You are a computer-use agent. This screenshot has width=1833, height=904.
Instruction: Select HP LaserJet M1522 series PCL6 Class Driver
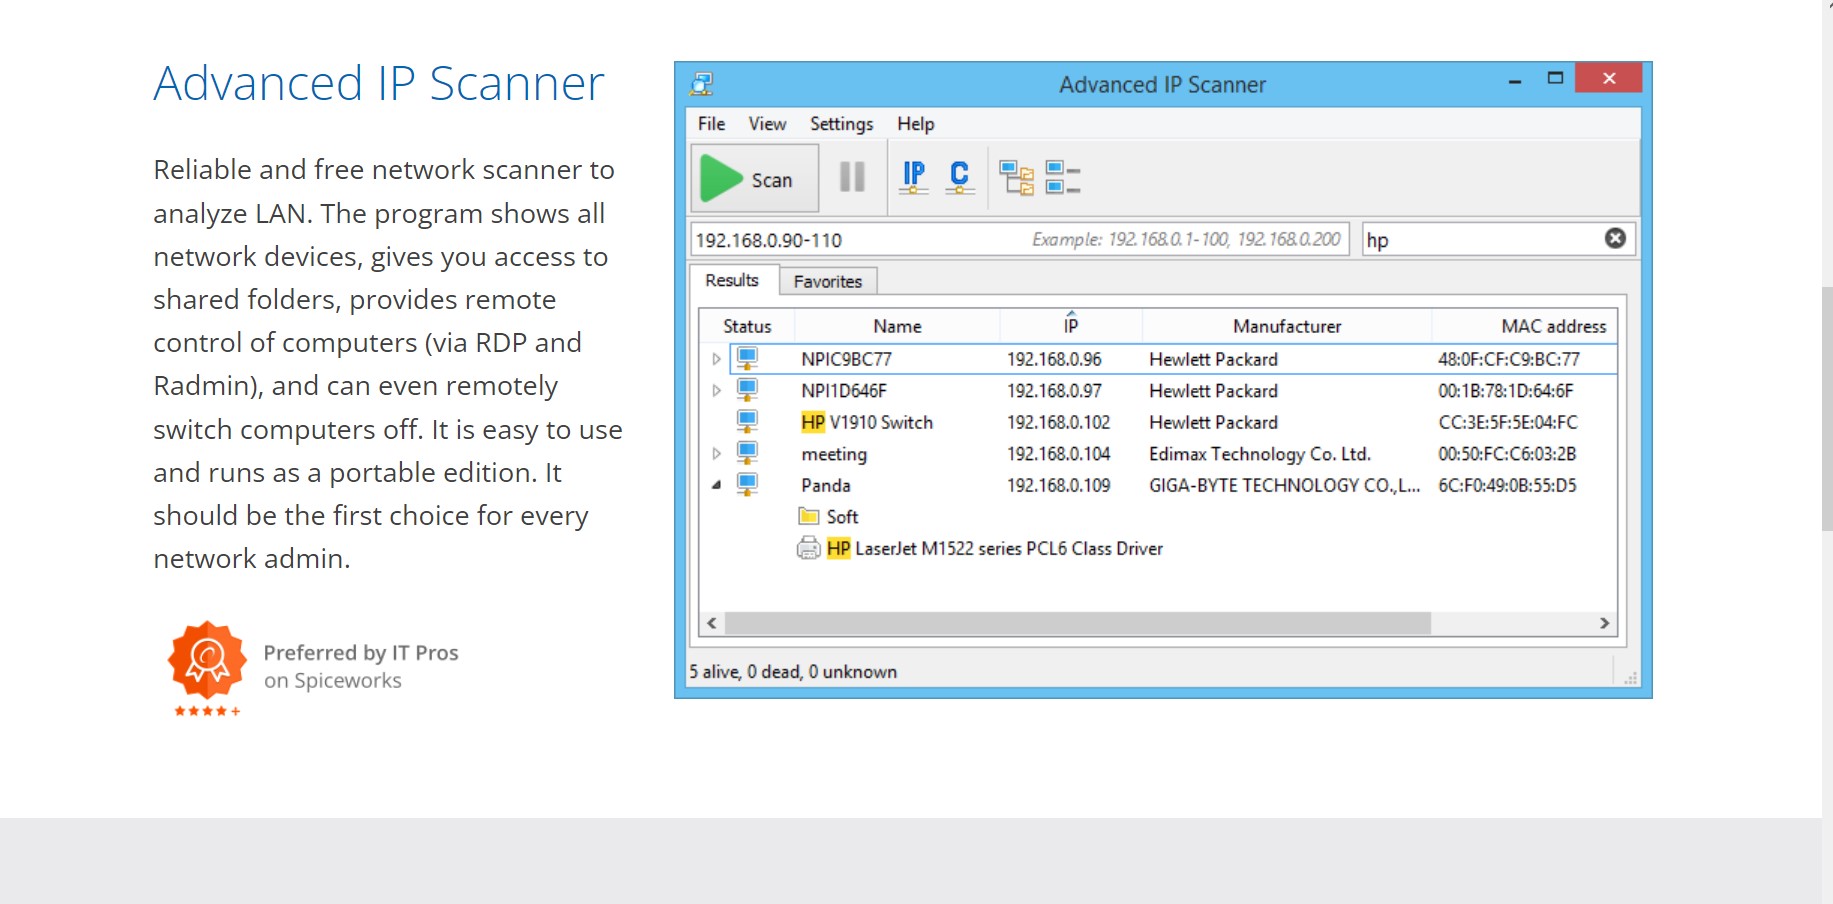pos(995,548)
